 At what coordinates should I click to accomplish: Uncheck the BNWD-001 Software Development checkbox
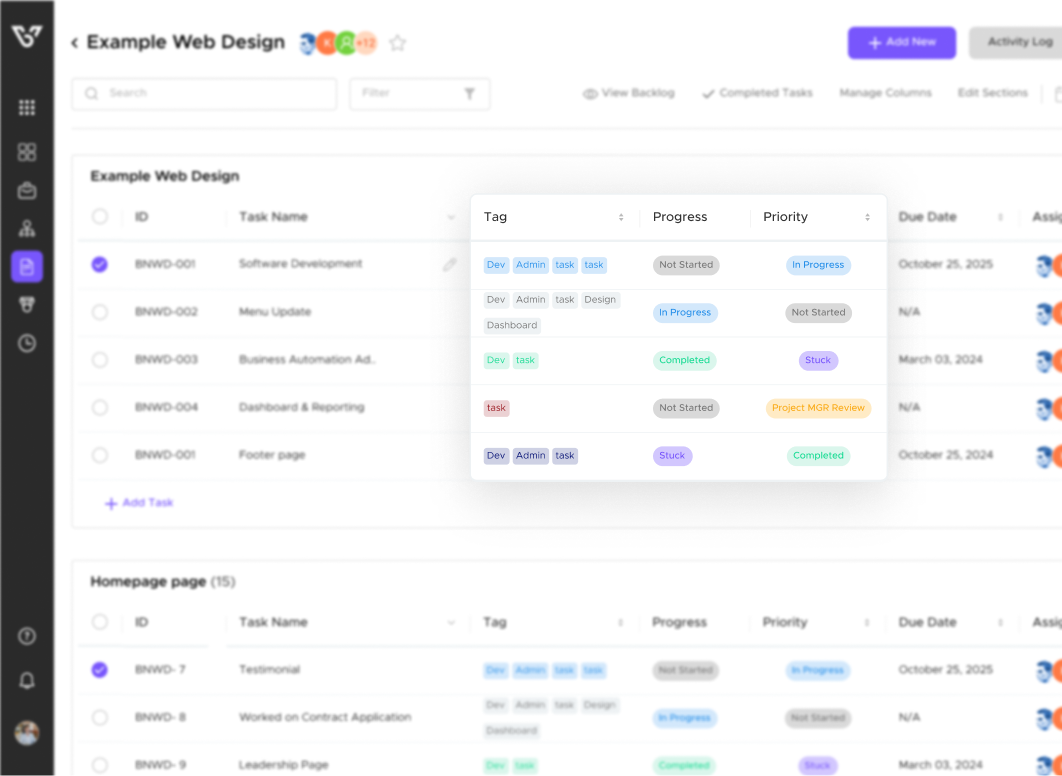coord(100,265)
